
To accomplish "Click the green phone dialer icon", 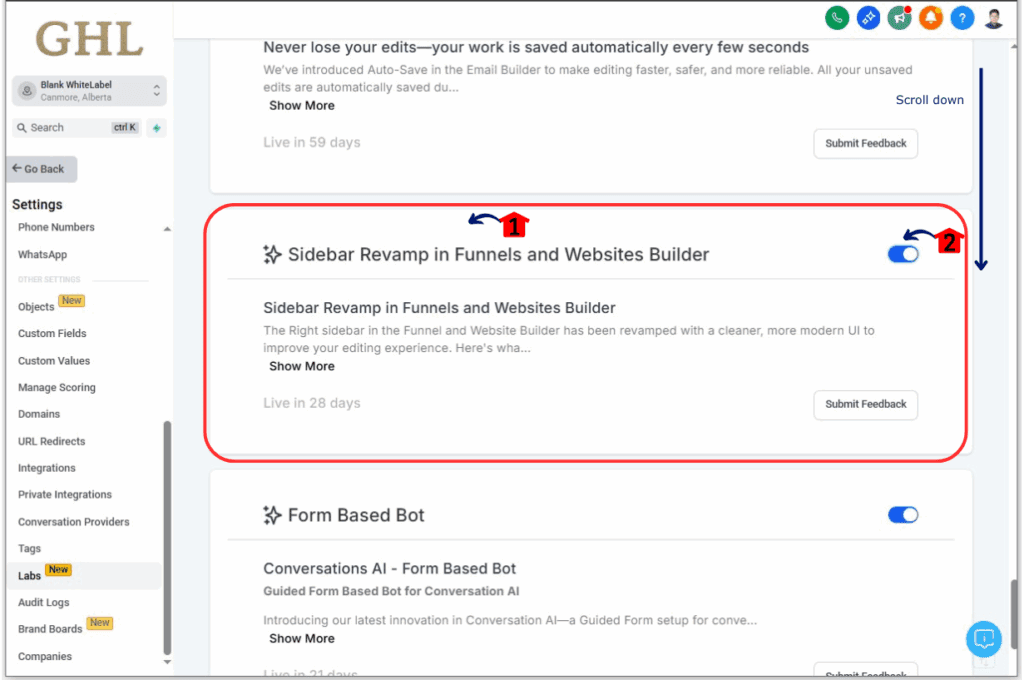I will coord(837,18).
